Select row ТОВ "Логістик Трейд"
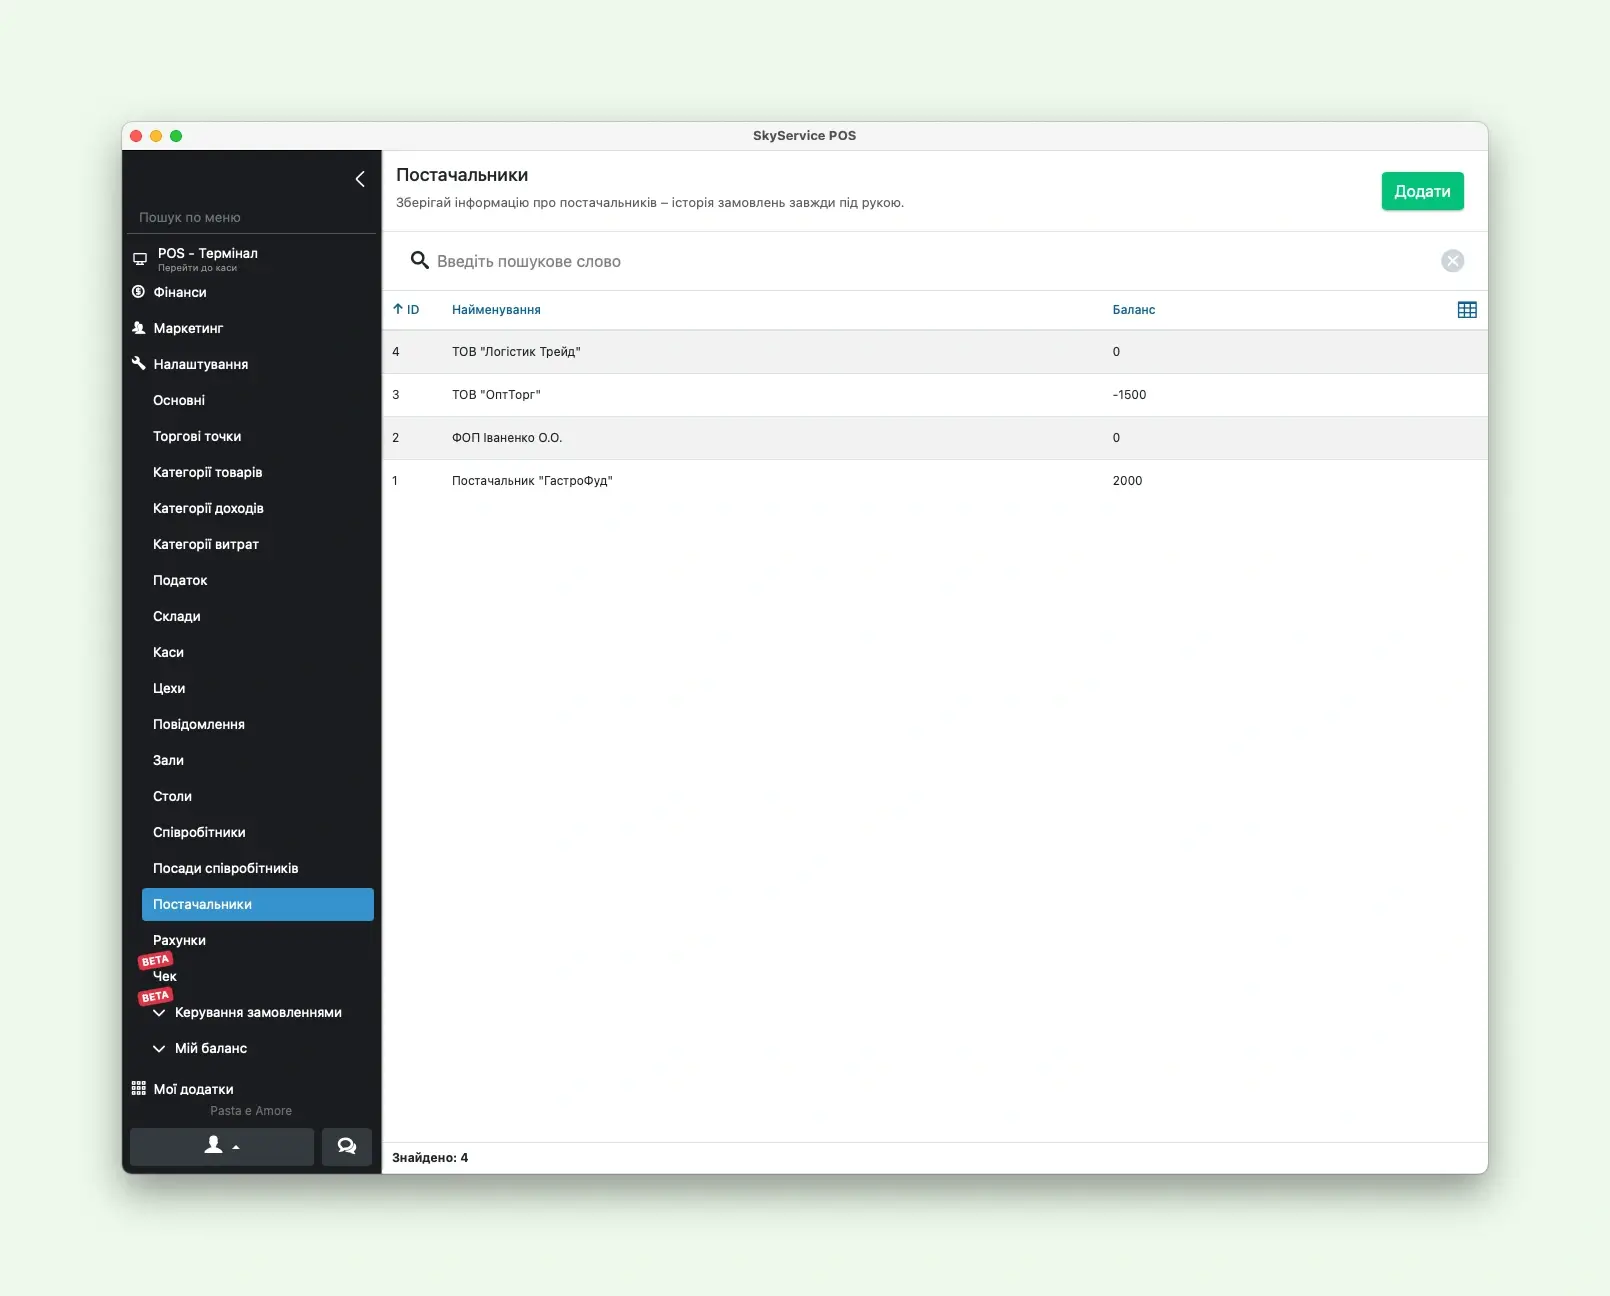The width and height of the screenshot is (1610, 1296). click(x=935, y=352)
